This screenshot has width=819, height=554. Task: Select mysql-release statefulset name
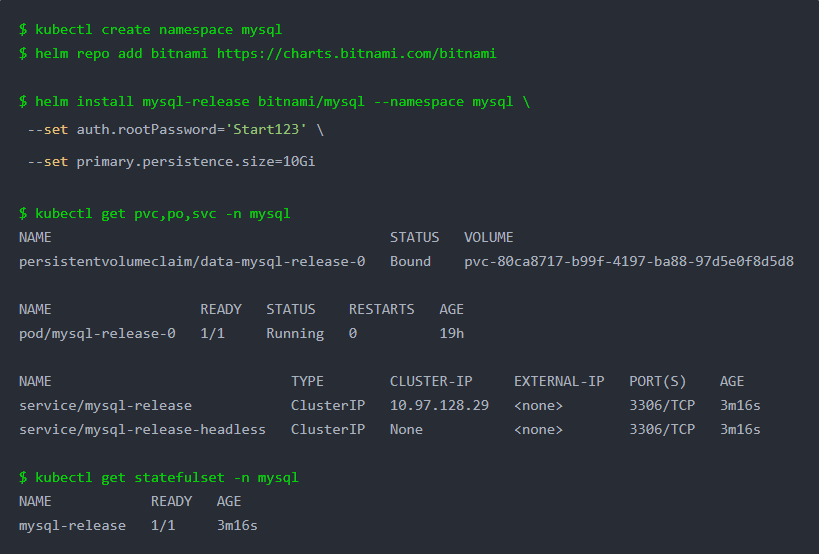pyautogui.click(x=72, y=526)
